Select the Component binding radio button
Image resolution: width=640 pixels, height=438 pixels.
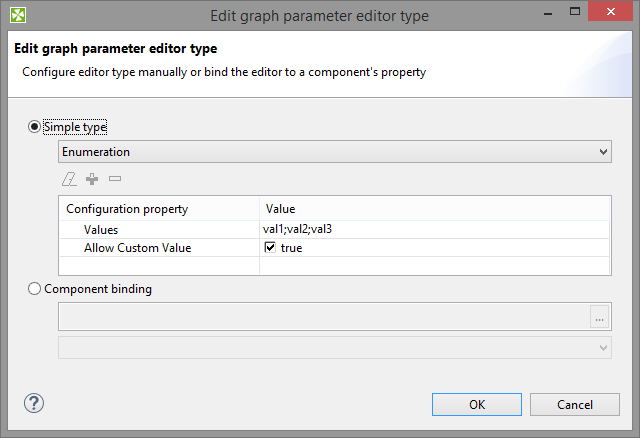coord(36,289)
